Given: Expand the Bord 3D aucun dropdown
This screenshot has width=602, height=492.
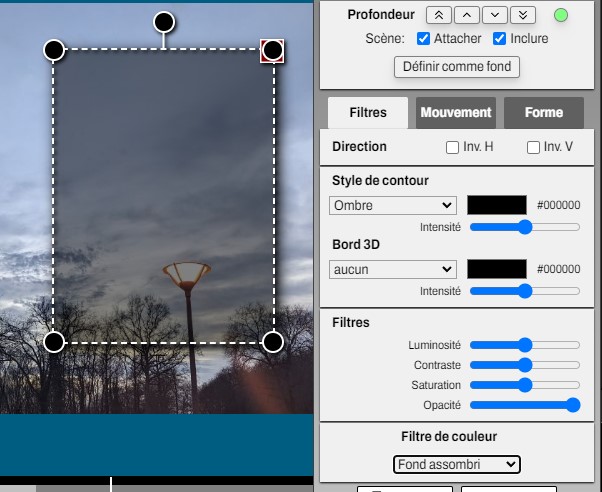Looking at the screenshot, I should tap(392, 269).
